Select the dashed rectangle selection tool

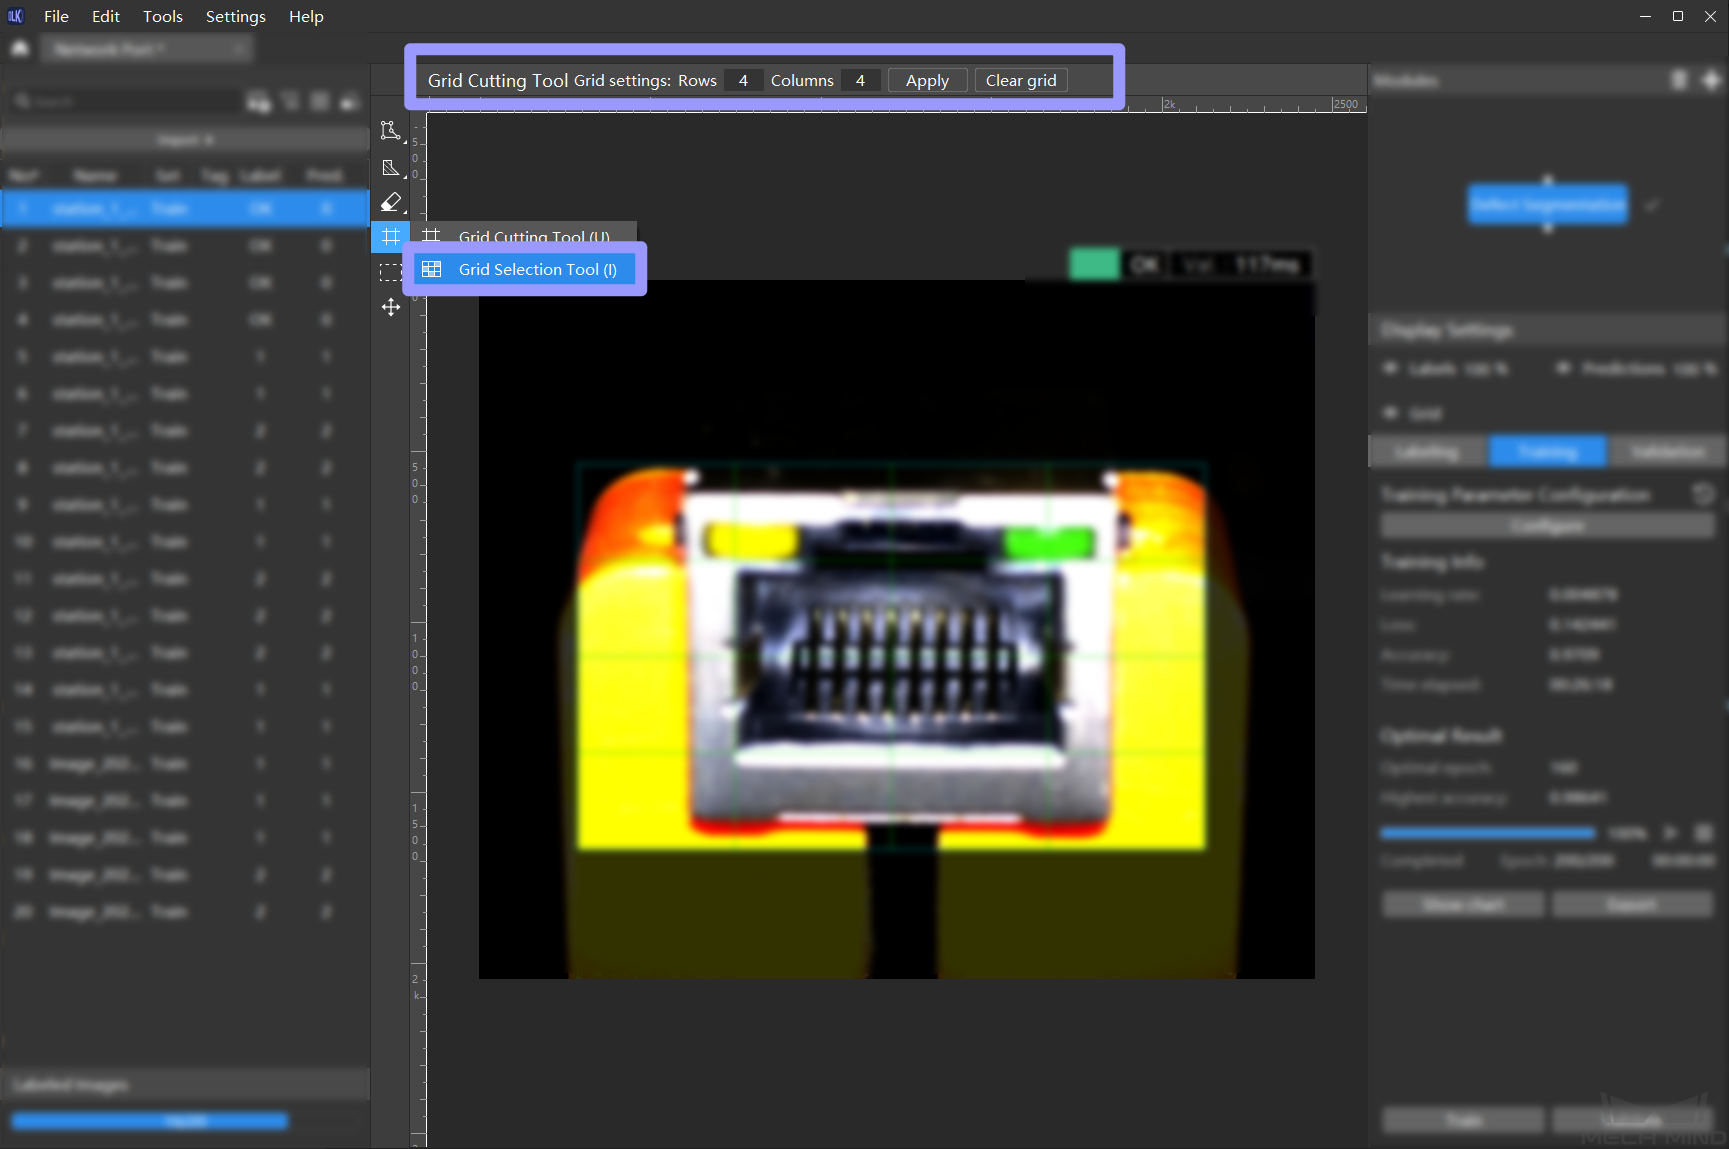point(390,272)
